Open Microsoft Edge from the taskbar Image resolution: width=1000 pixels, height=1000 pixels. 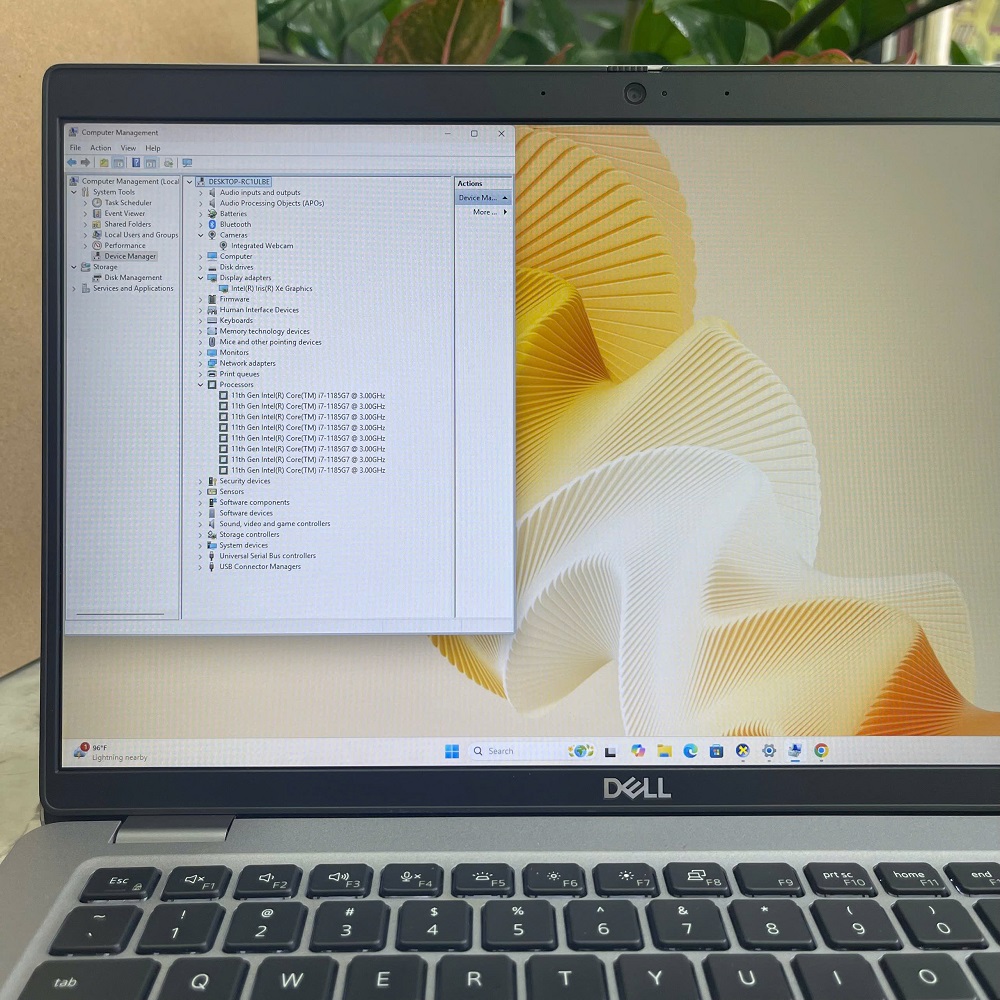pos(690,751)
